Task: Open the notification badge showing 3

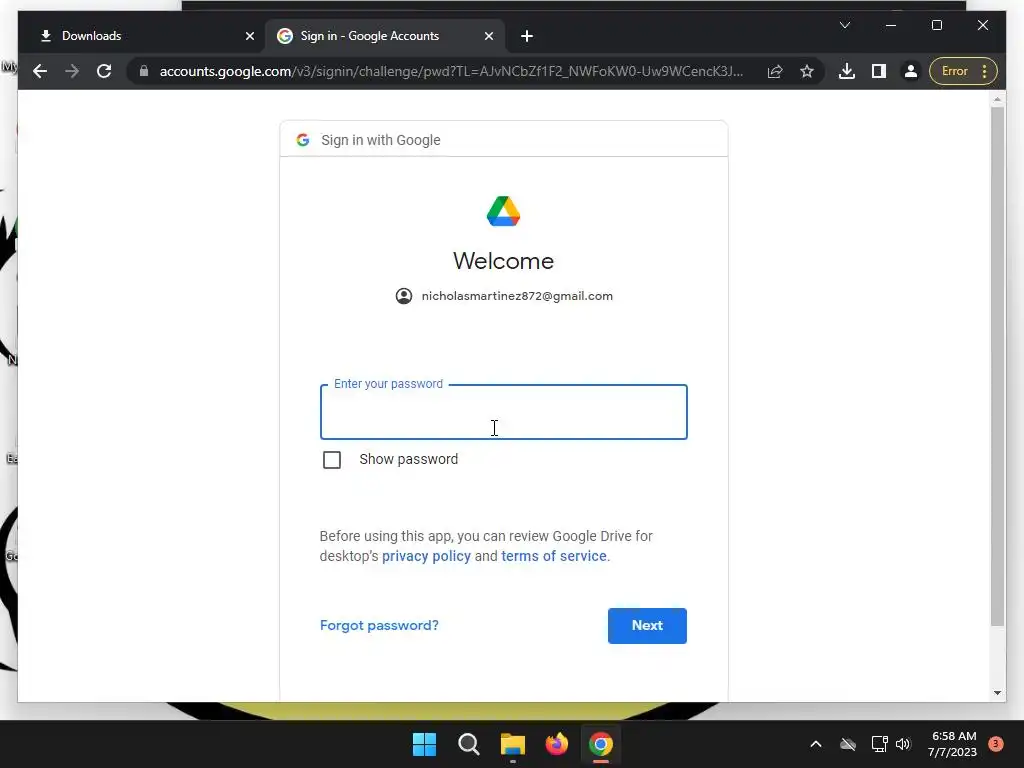Action: tap(996, 744)
